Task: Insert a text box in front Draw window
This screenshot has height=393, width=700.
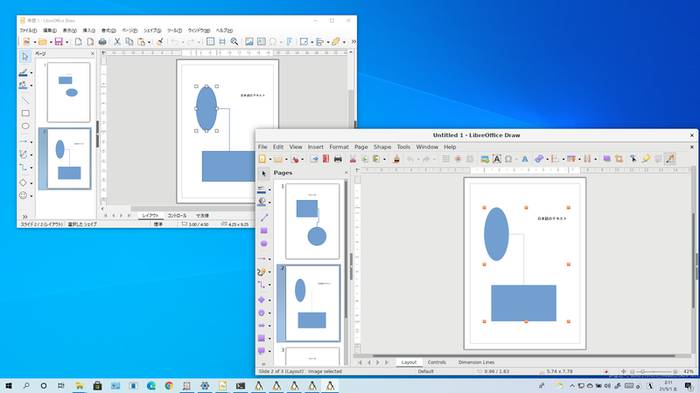Action: (x=496, y=159)
